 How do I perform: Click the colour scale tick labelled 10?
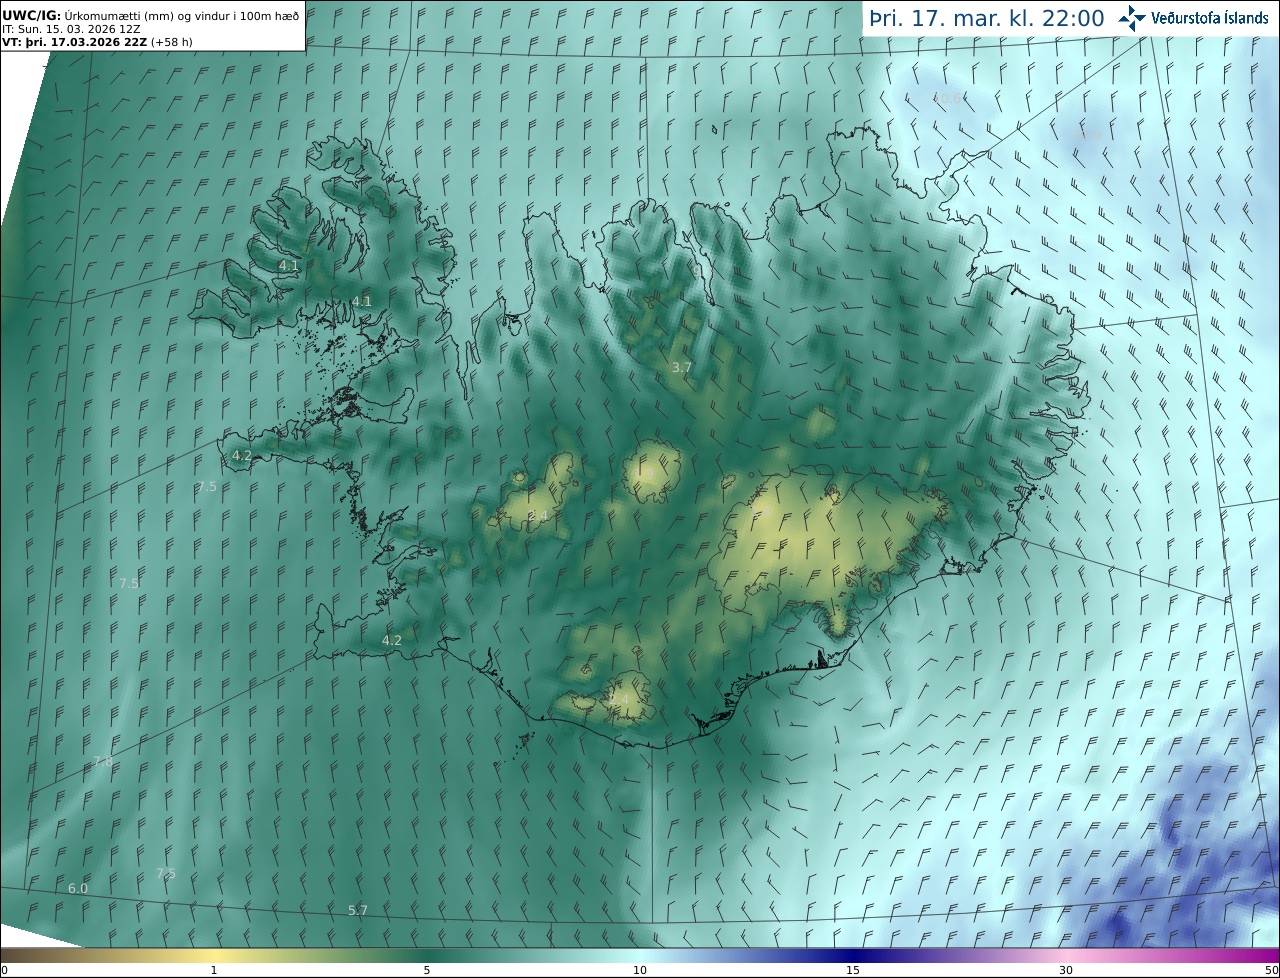pos(640,970)
